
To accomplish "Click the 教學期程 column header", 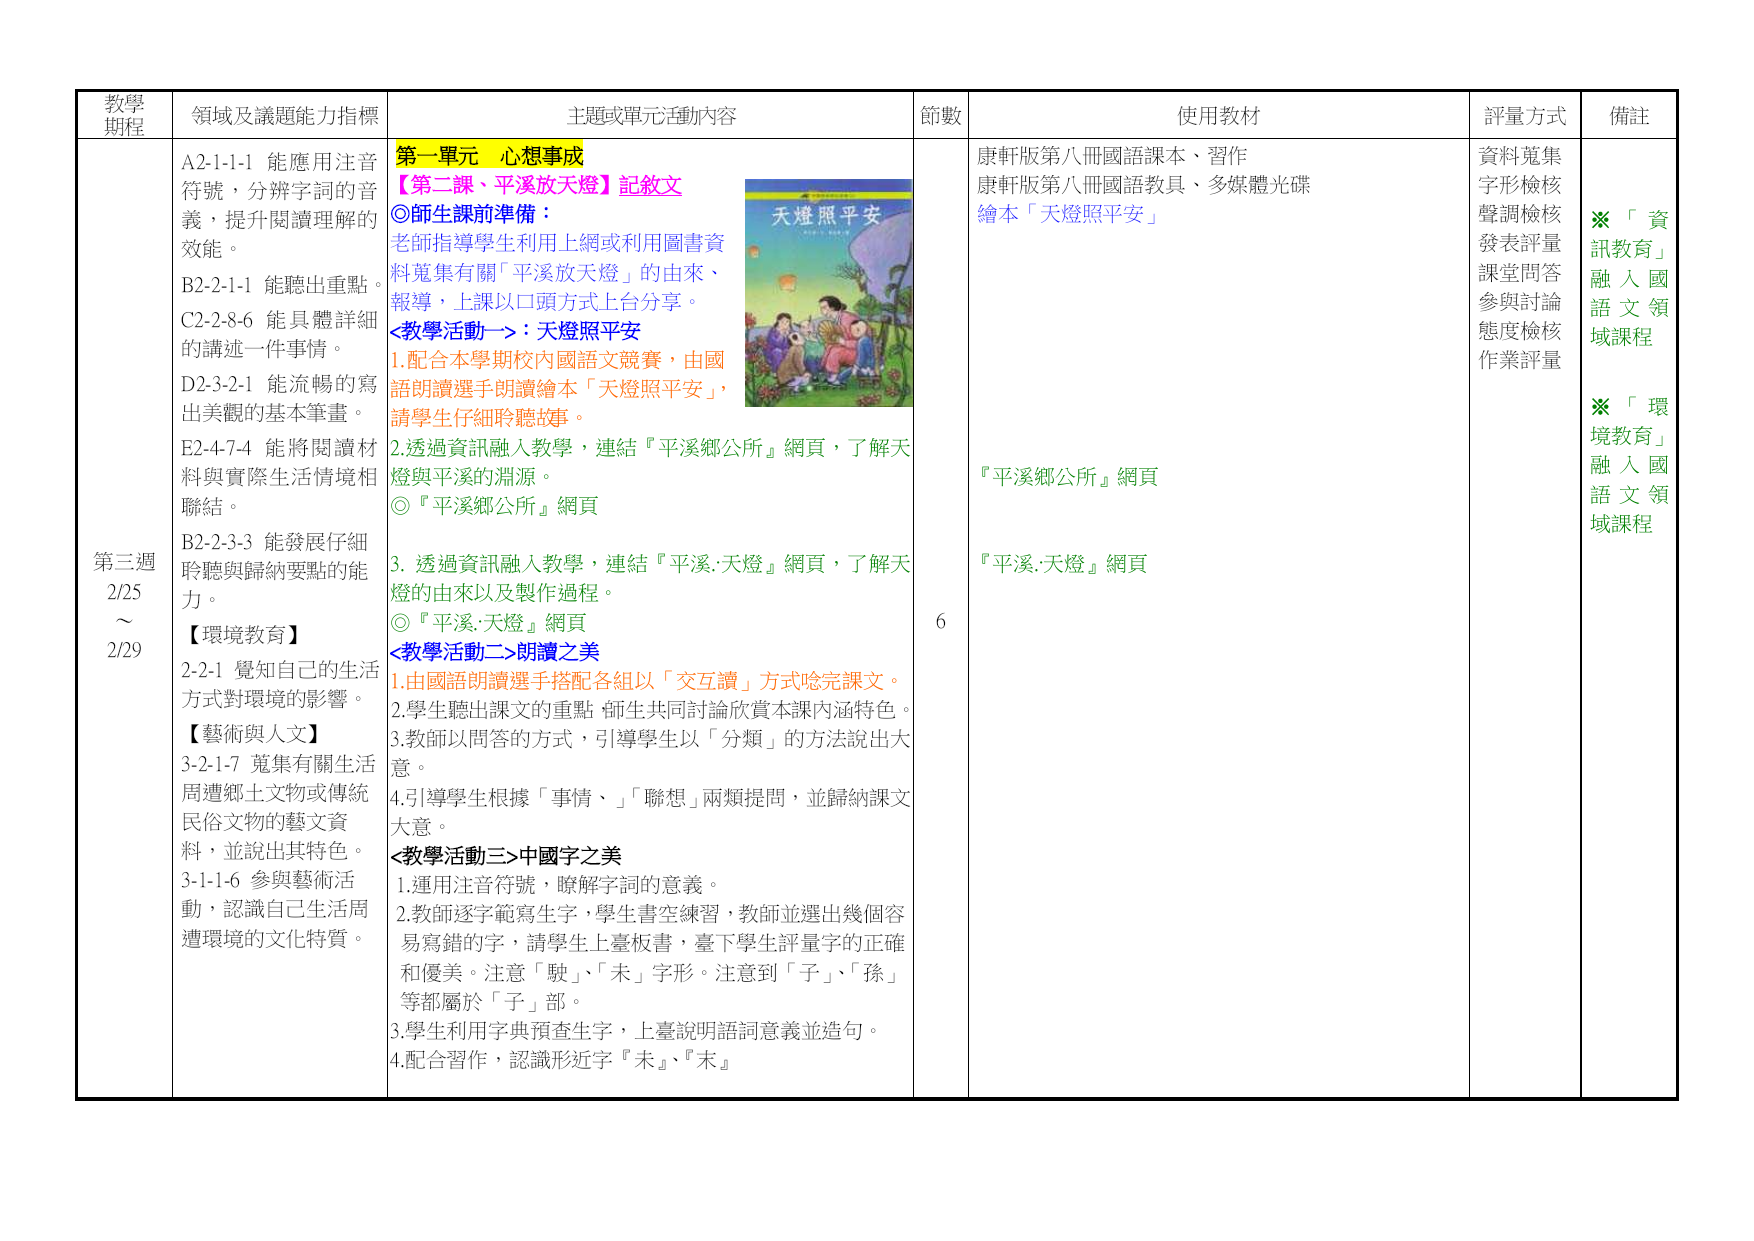I will [124, 115].
